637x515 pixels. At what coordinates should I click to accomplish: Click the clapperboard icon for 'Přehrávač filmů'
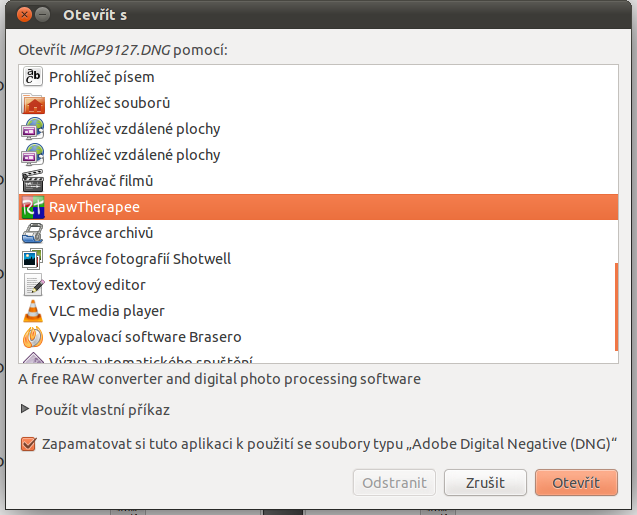[33, 181]
